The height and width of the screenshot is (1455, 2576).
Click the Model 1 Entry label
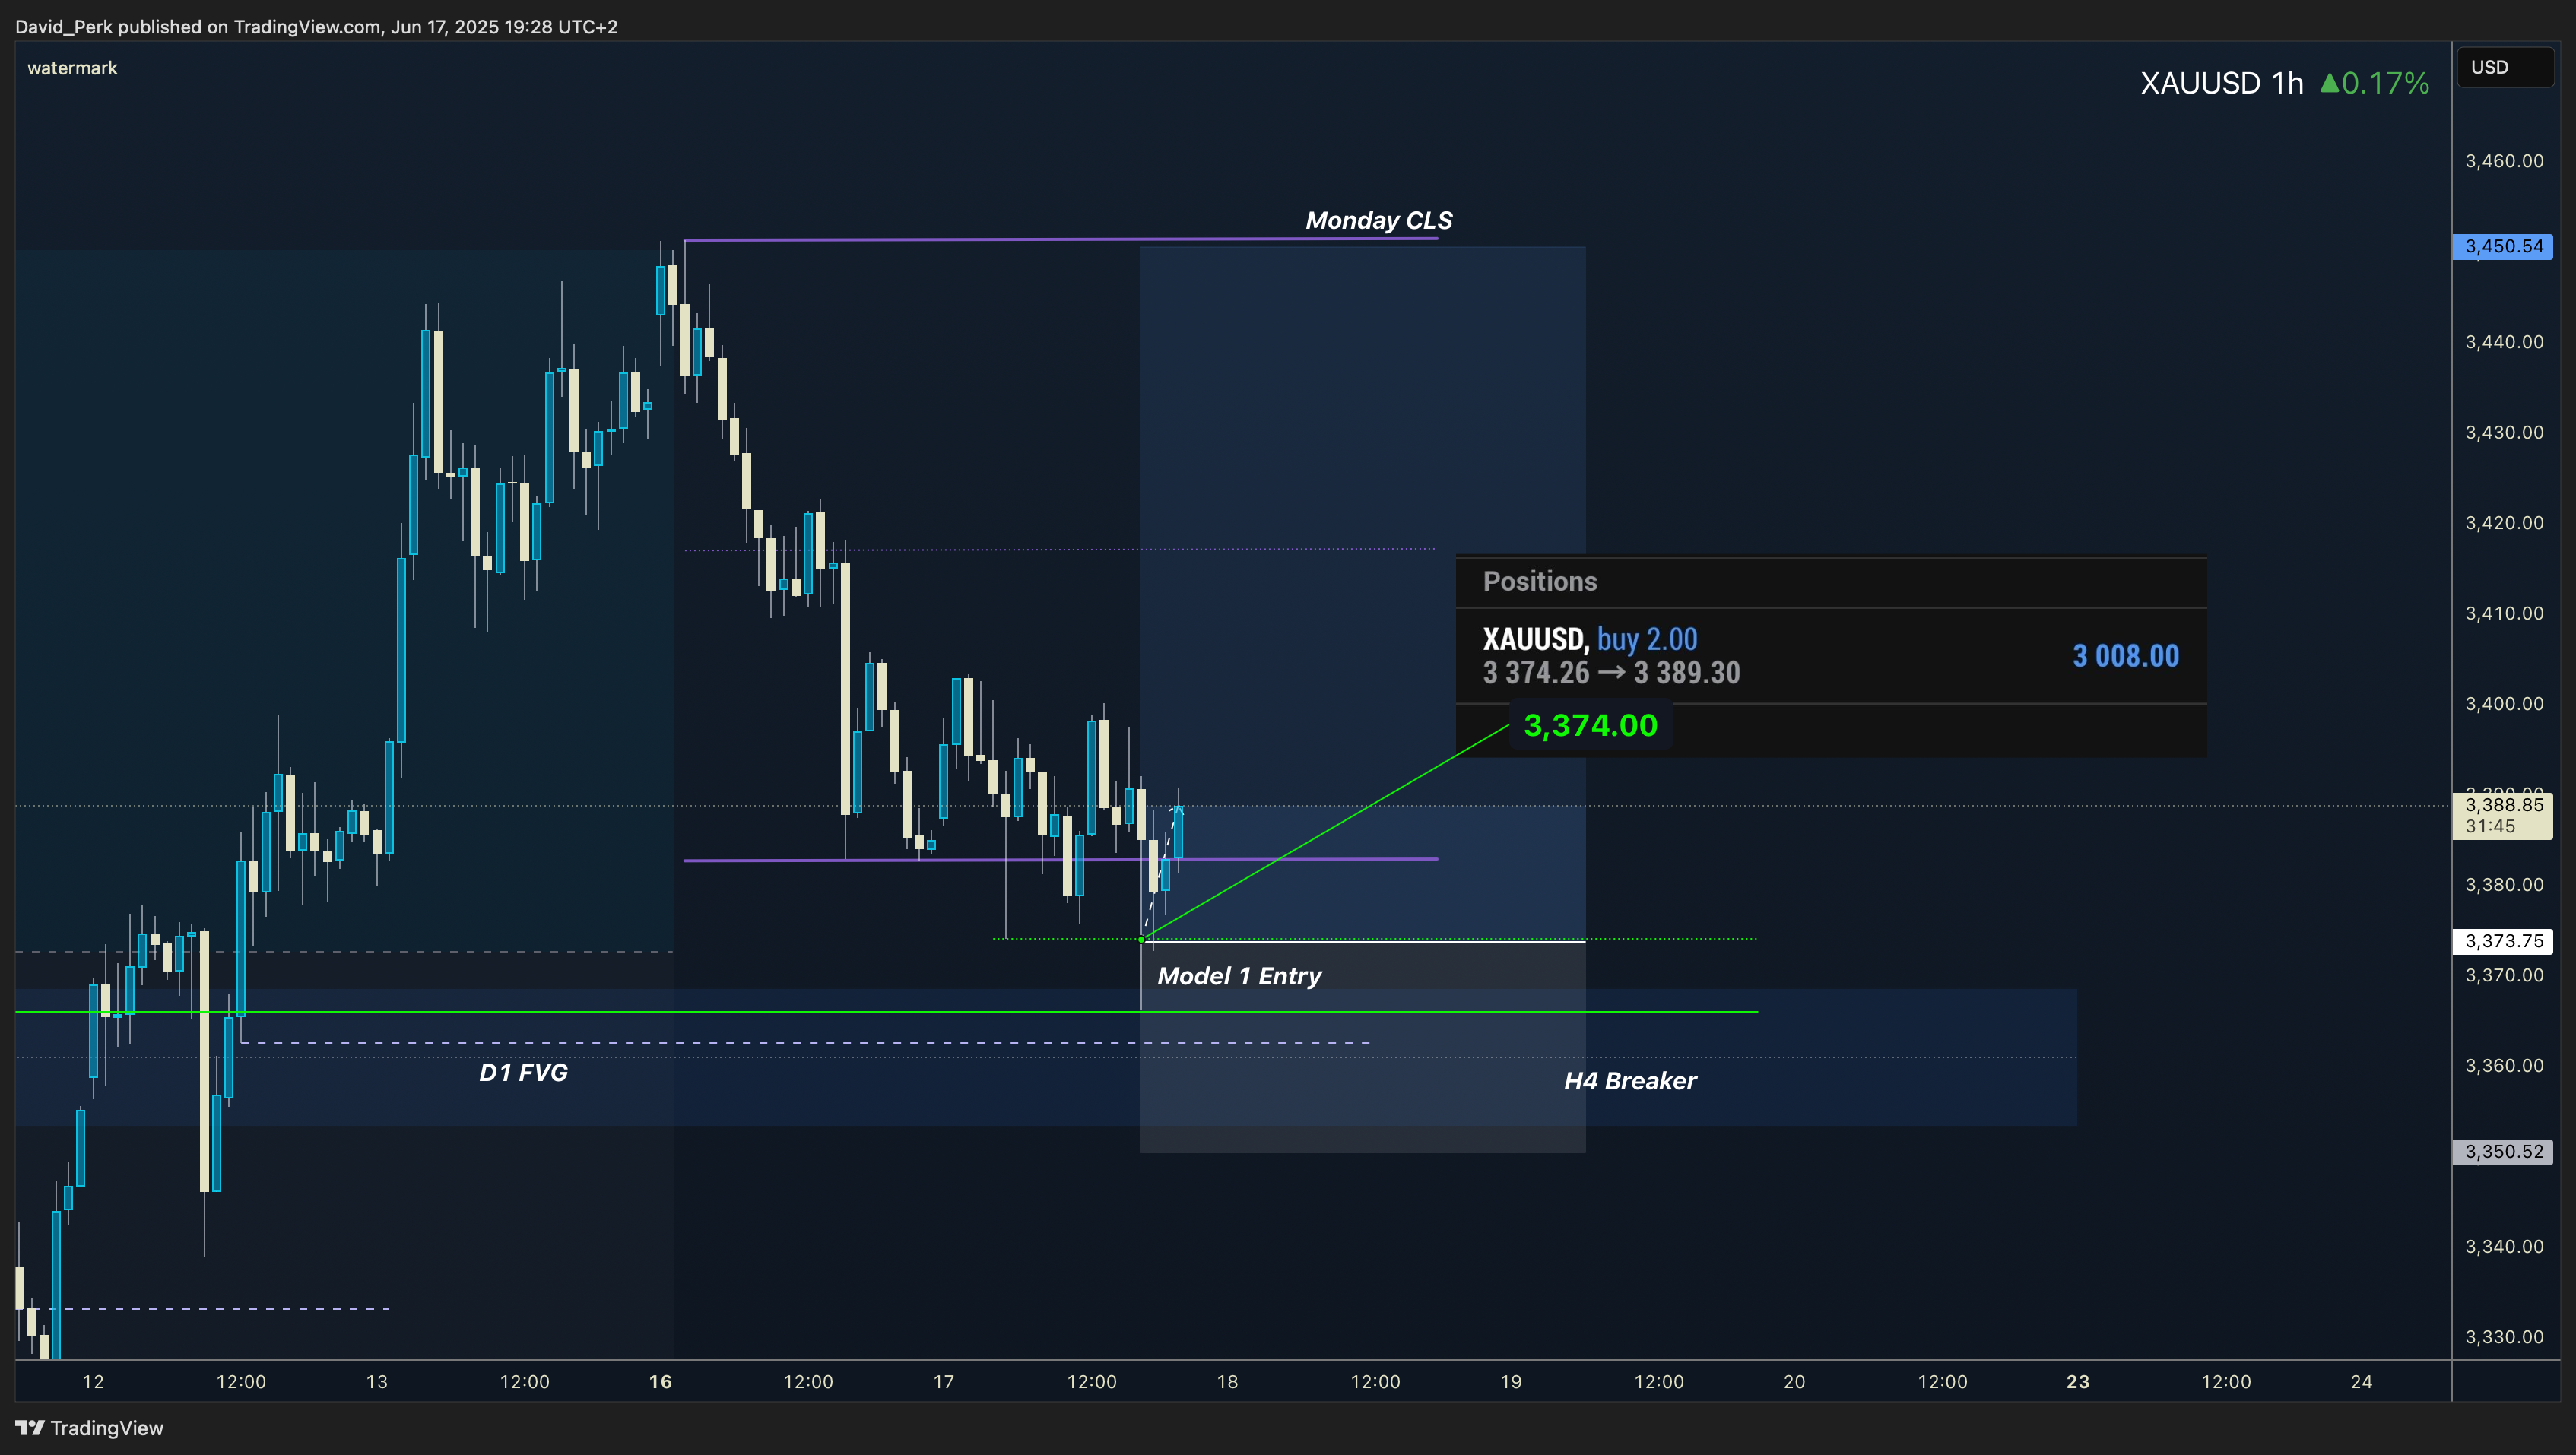(x=1239, y=976)
